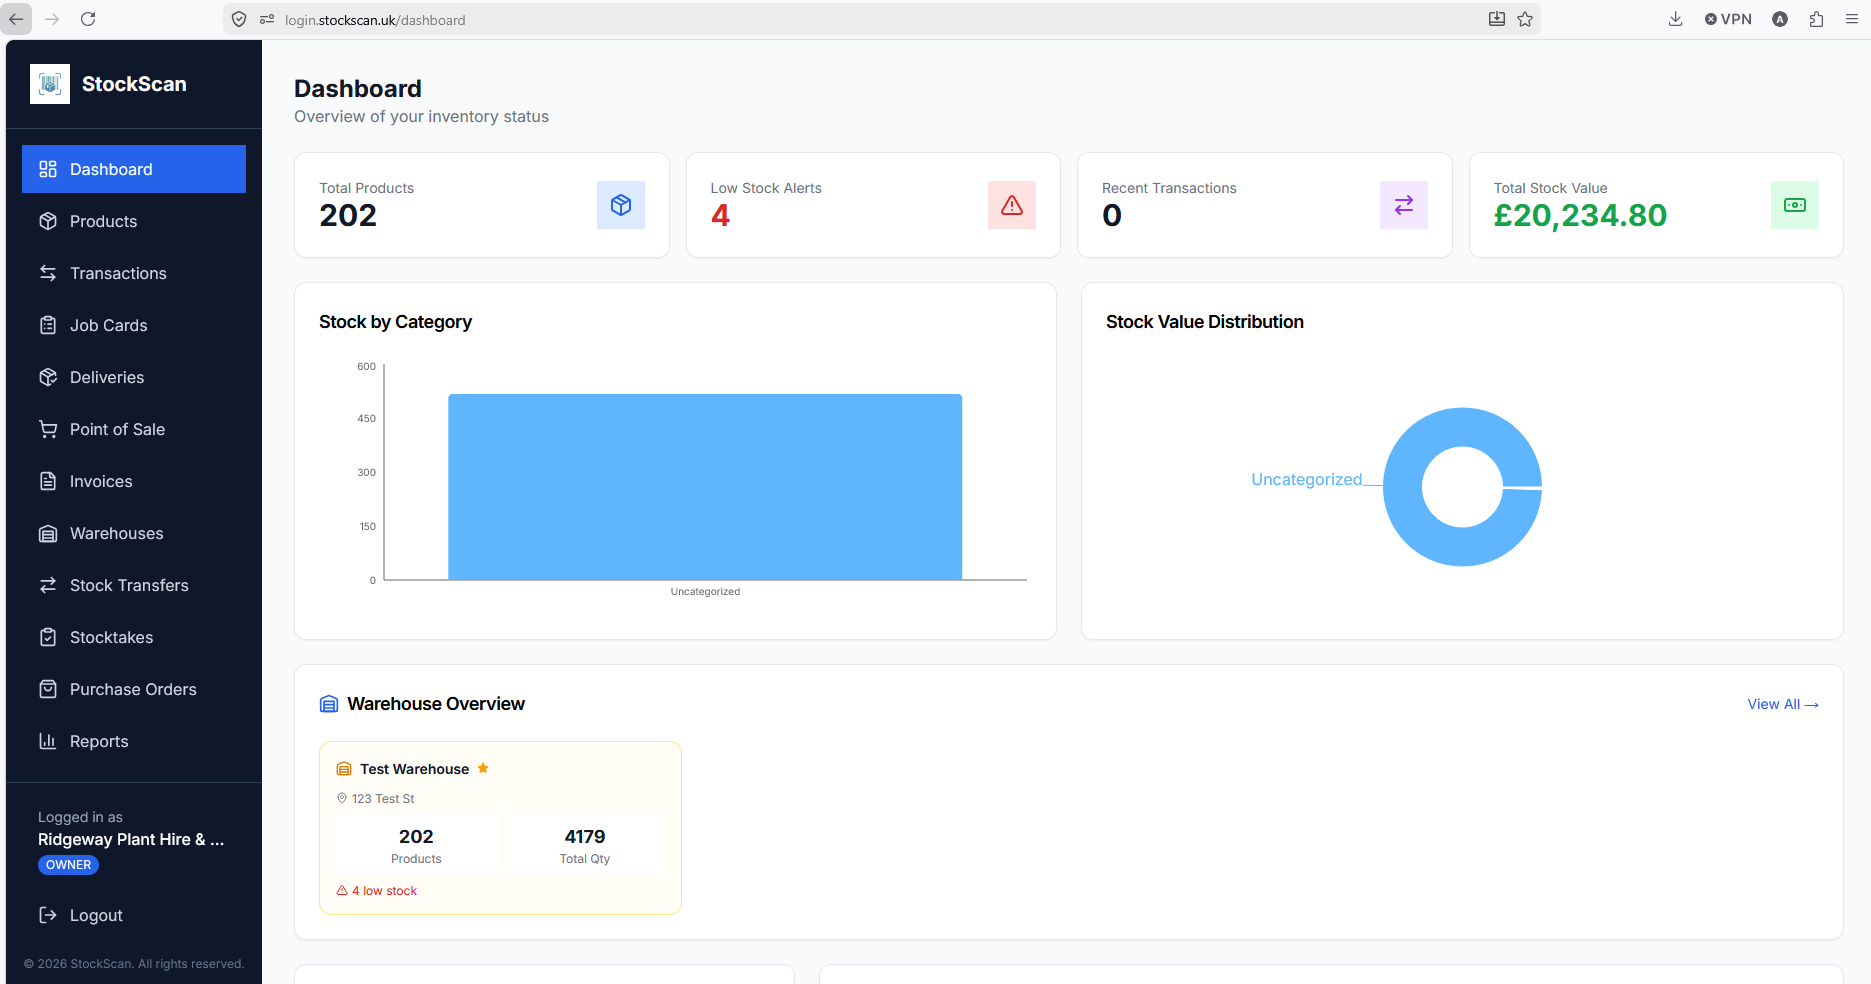Click the 4 low stock warning text

pos(384,891)
